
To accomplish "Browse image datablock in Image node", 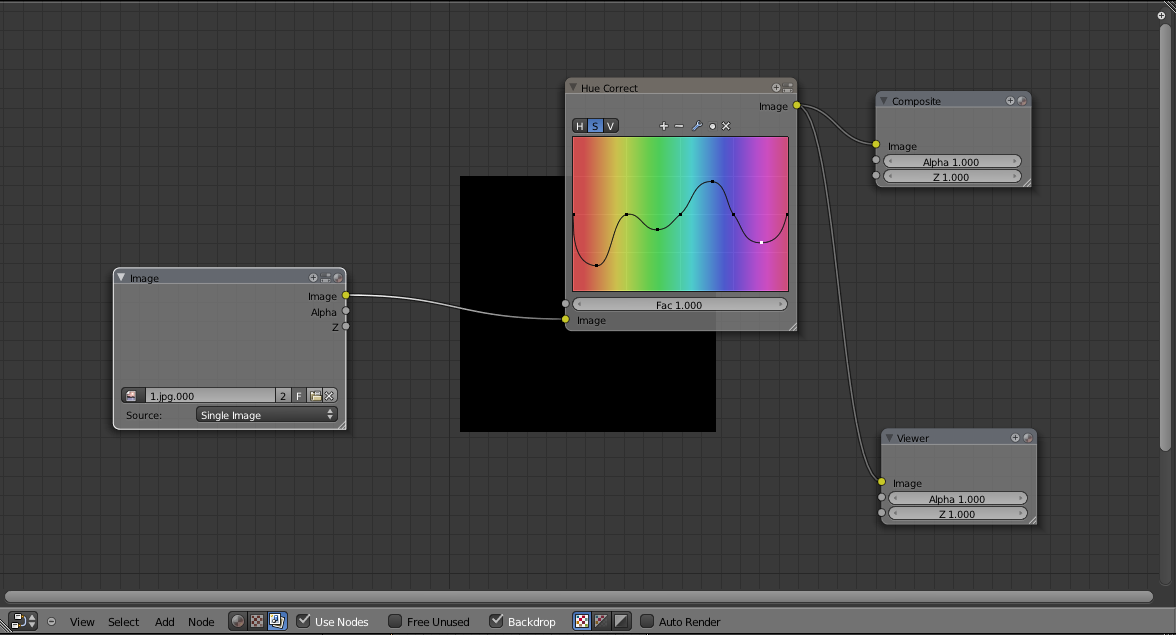I will point(133,395).
